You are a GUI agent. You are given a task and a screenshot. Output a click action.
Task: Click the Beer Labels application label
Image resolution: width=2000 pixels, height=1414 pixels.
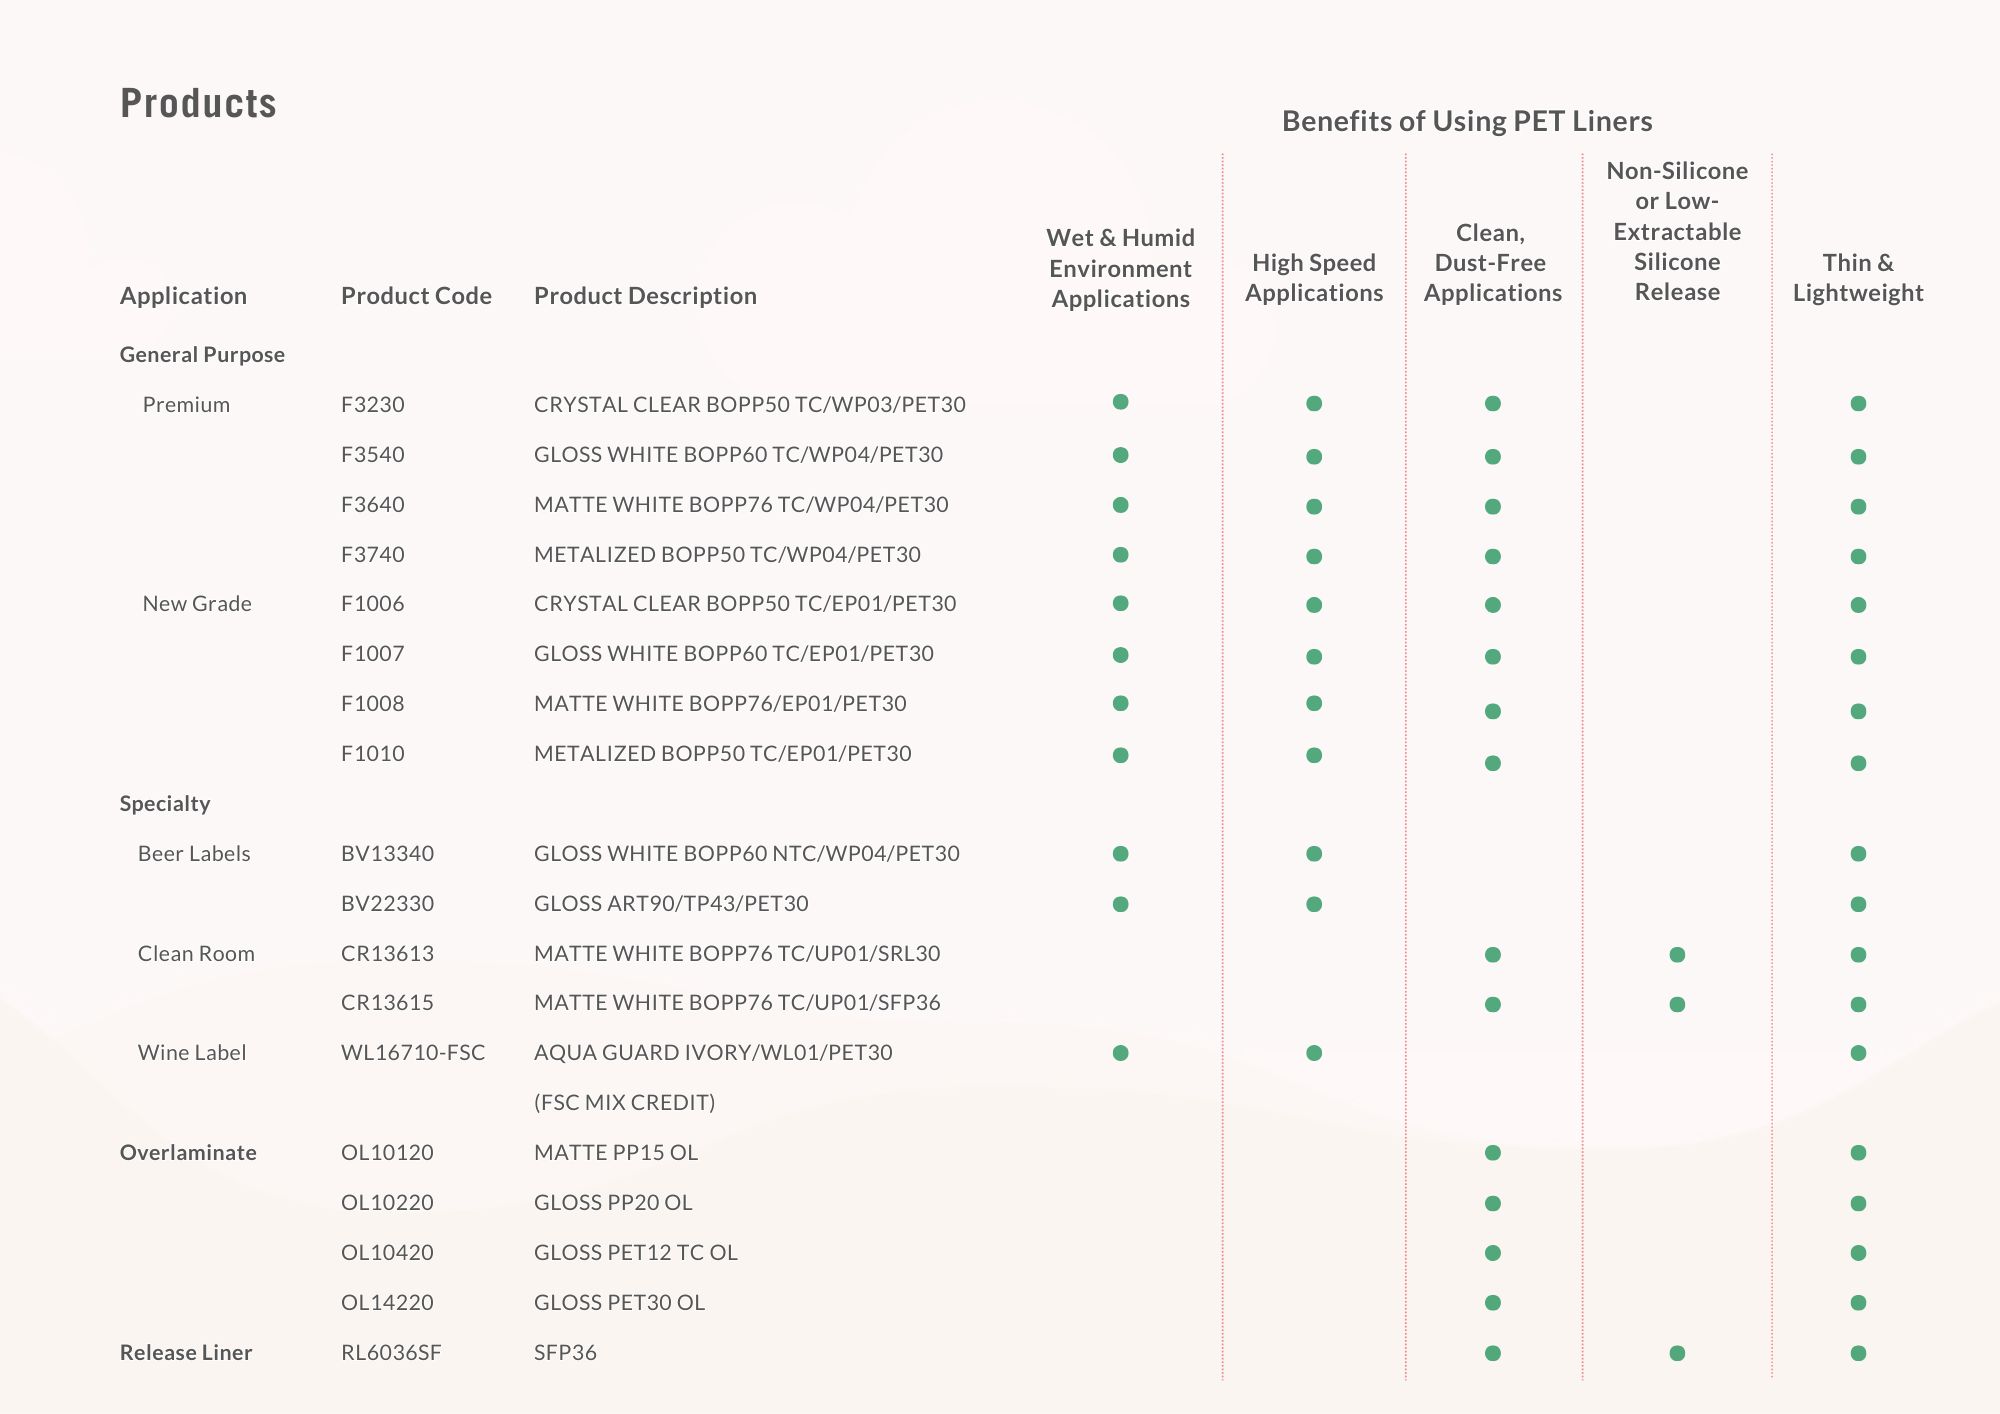click(x=194, y=854)
